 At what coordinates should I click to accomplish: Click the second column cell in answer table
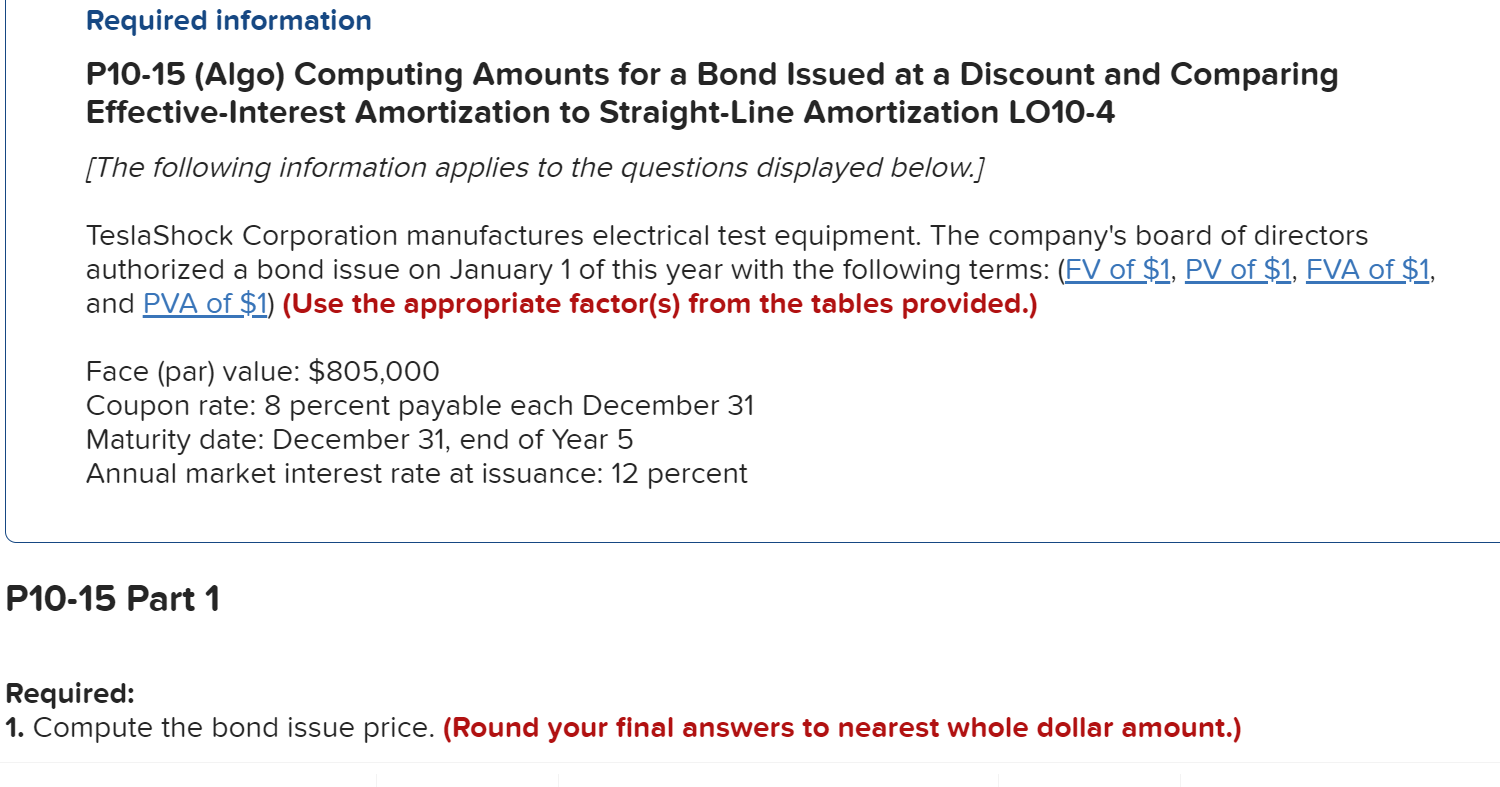coord(465,780)
